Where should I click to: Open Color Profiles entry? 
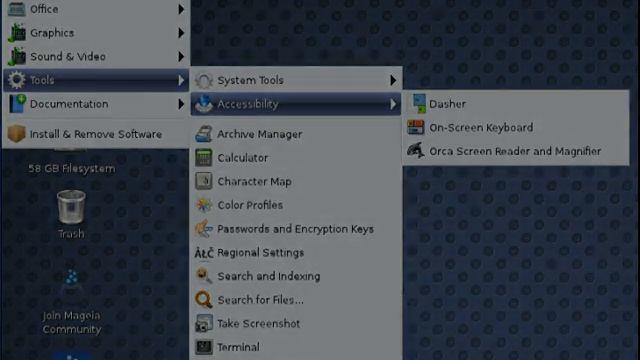pyautogui.click(x=296, y=205)
